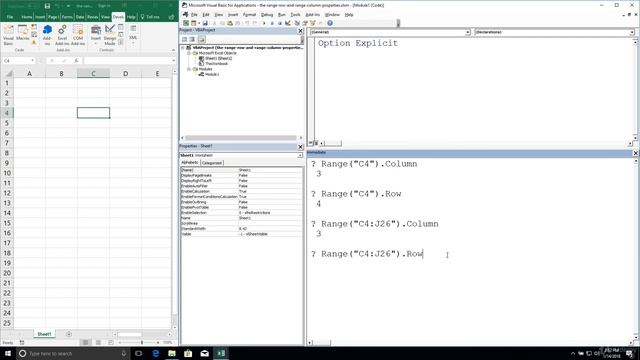Image resolution: width=640 pixels, height=360 pixels.
Task: Switch to Categorized properties tab
Action: tap(212, 163)
